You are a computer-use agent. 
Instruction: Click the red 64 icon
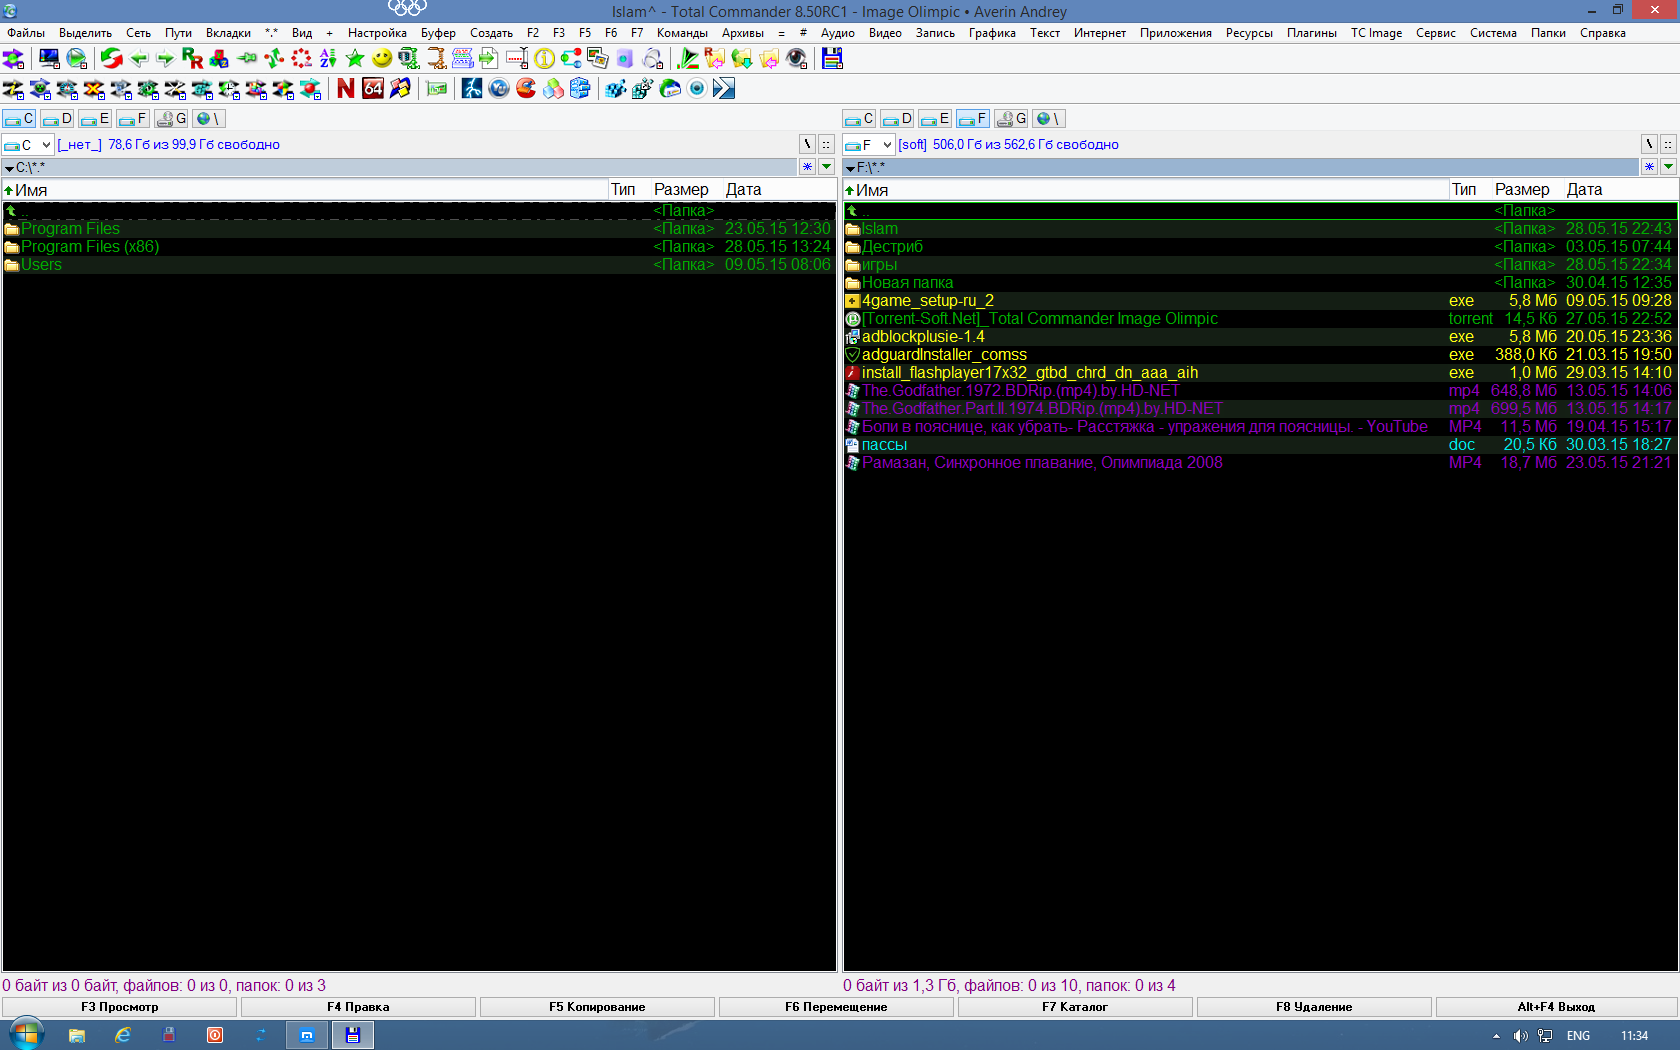373,89
